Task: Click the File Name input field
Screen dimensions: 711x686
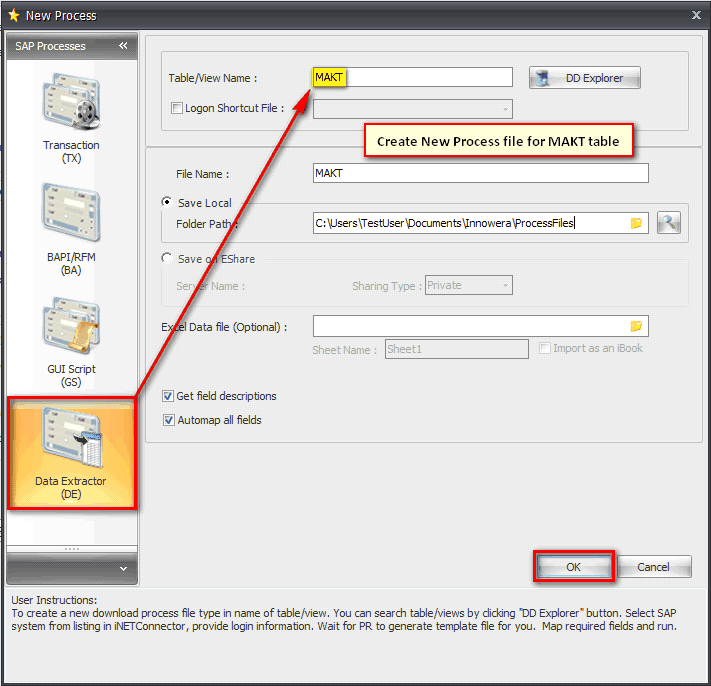Action: 480,174
